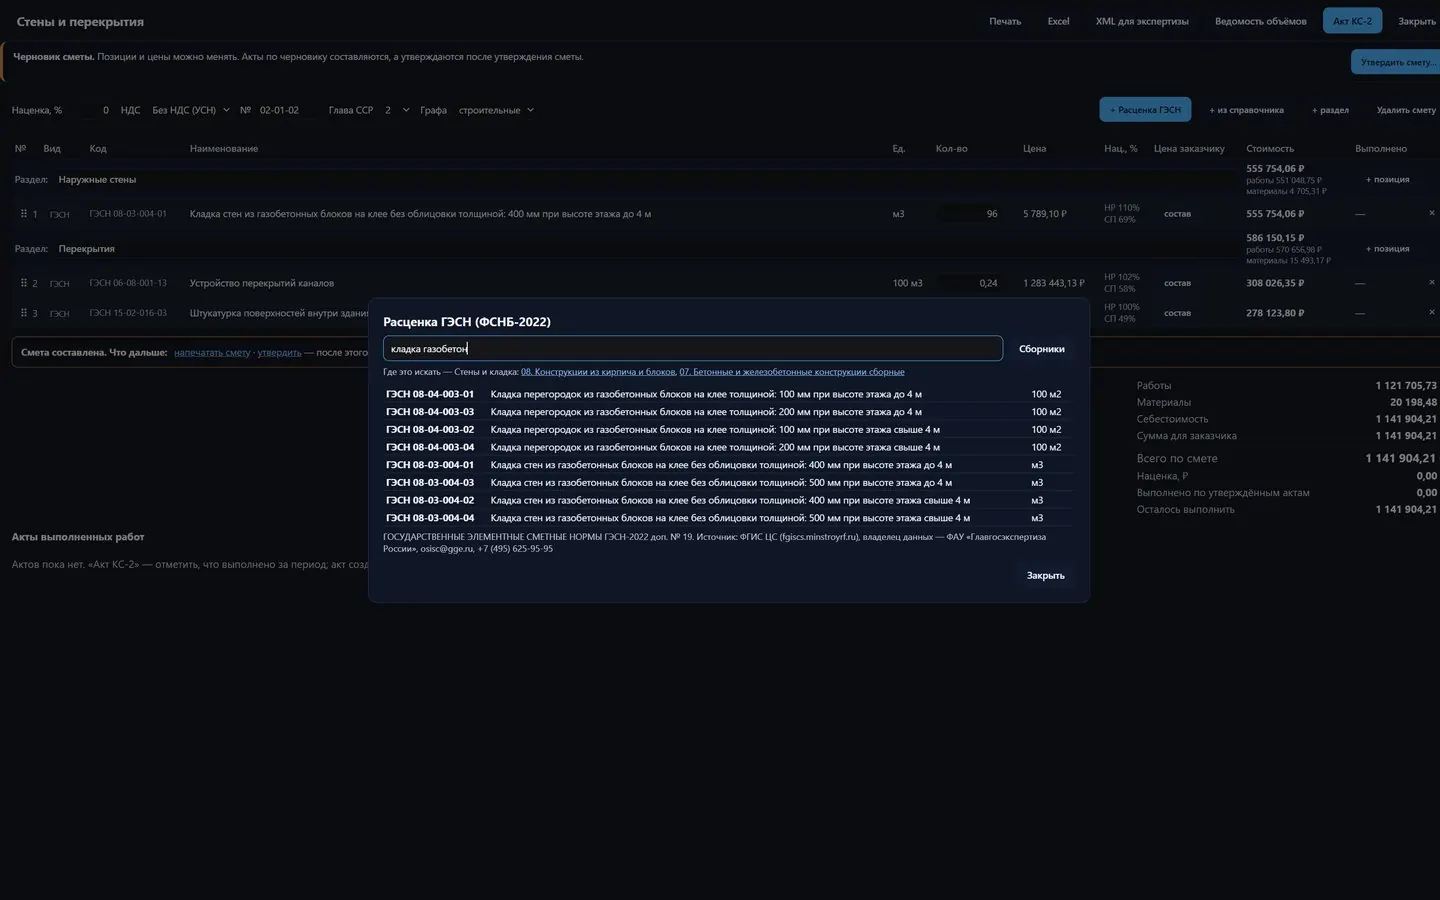Edit quantity field showing 0,24

968,283
